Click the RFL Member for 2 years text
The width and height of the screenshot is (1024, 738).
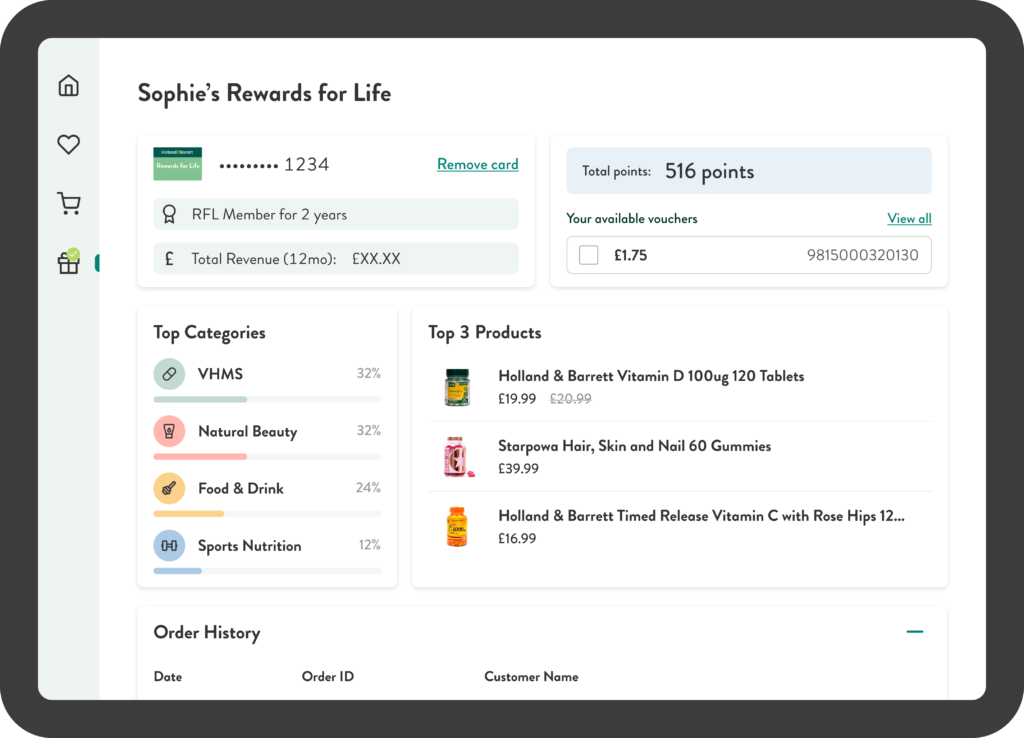(269, 215)
